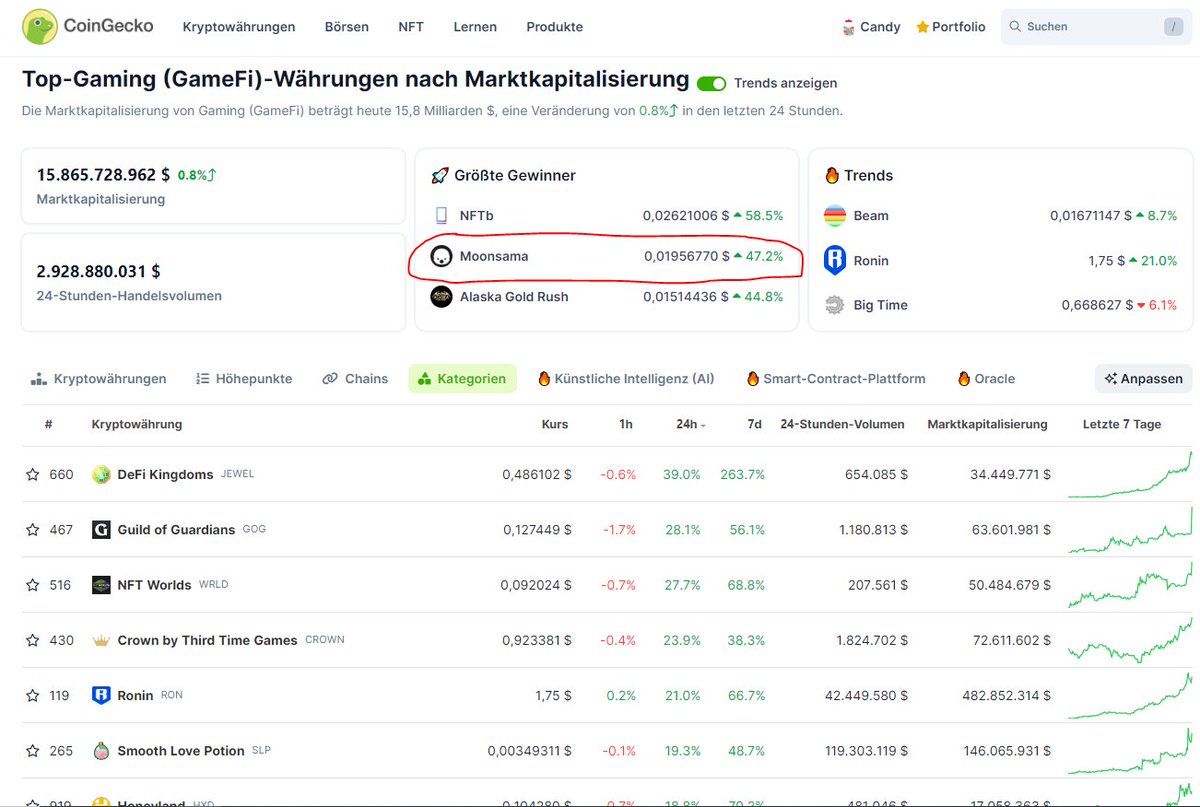Click the rocket Größte Gewinner icon
1200x807 pixels.
click(x=440, y=175)
